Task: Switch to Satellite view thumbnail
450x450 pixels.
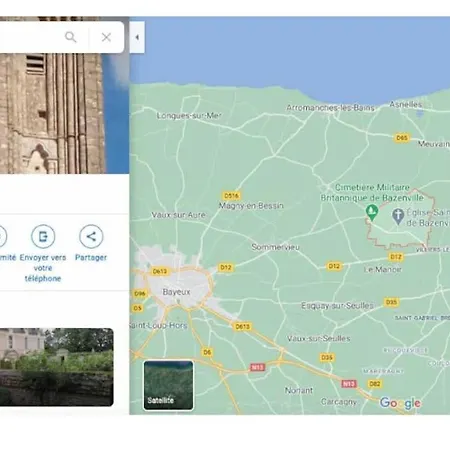Action: tap(168, 385)
